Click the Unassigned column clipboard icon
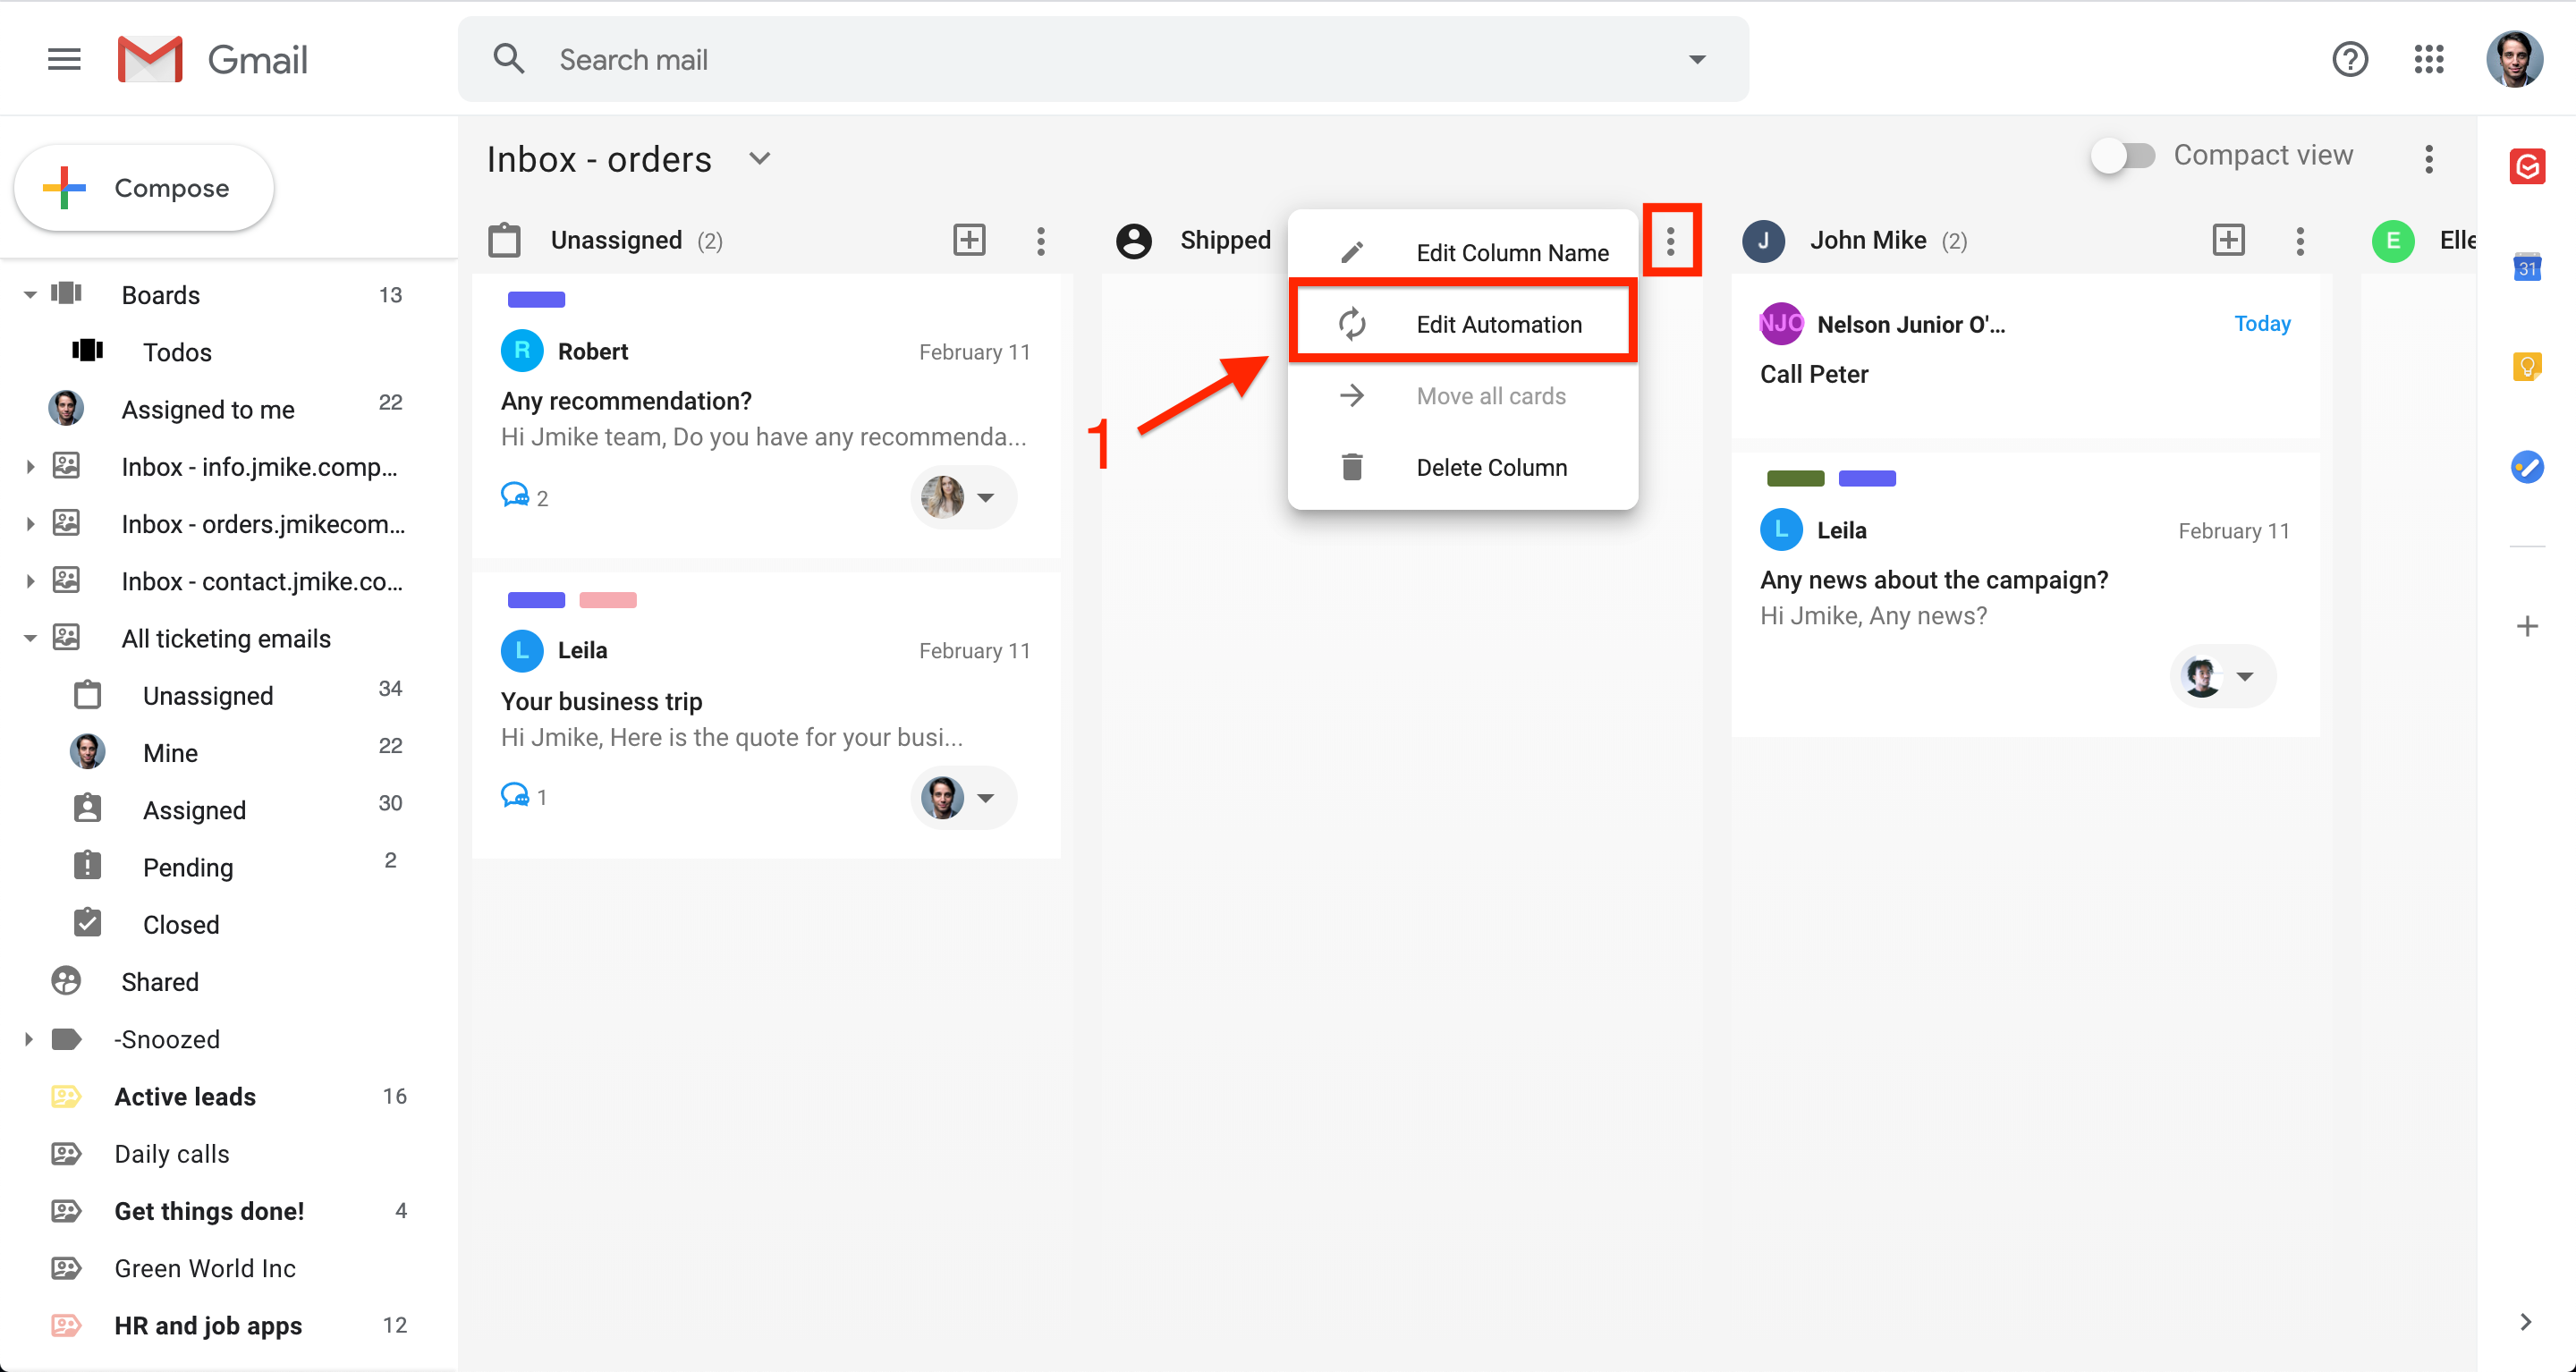Viewport: 2576px width, 1372px height. (x=504, y=240)
